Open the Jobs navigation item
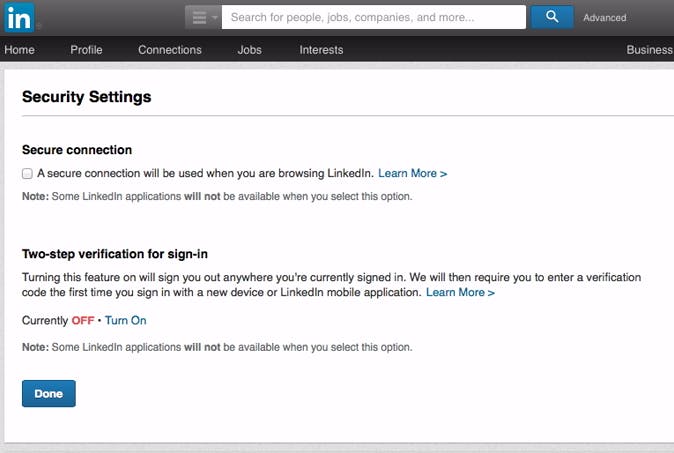The height and width of the screenshot is (453, 674). (x=250, y=50)
